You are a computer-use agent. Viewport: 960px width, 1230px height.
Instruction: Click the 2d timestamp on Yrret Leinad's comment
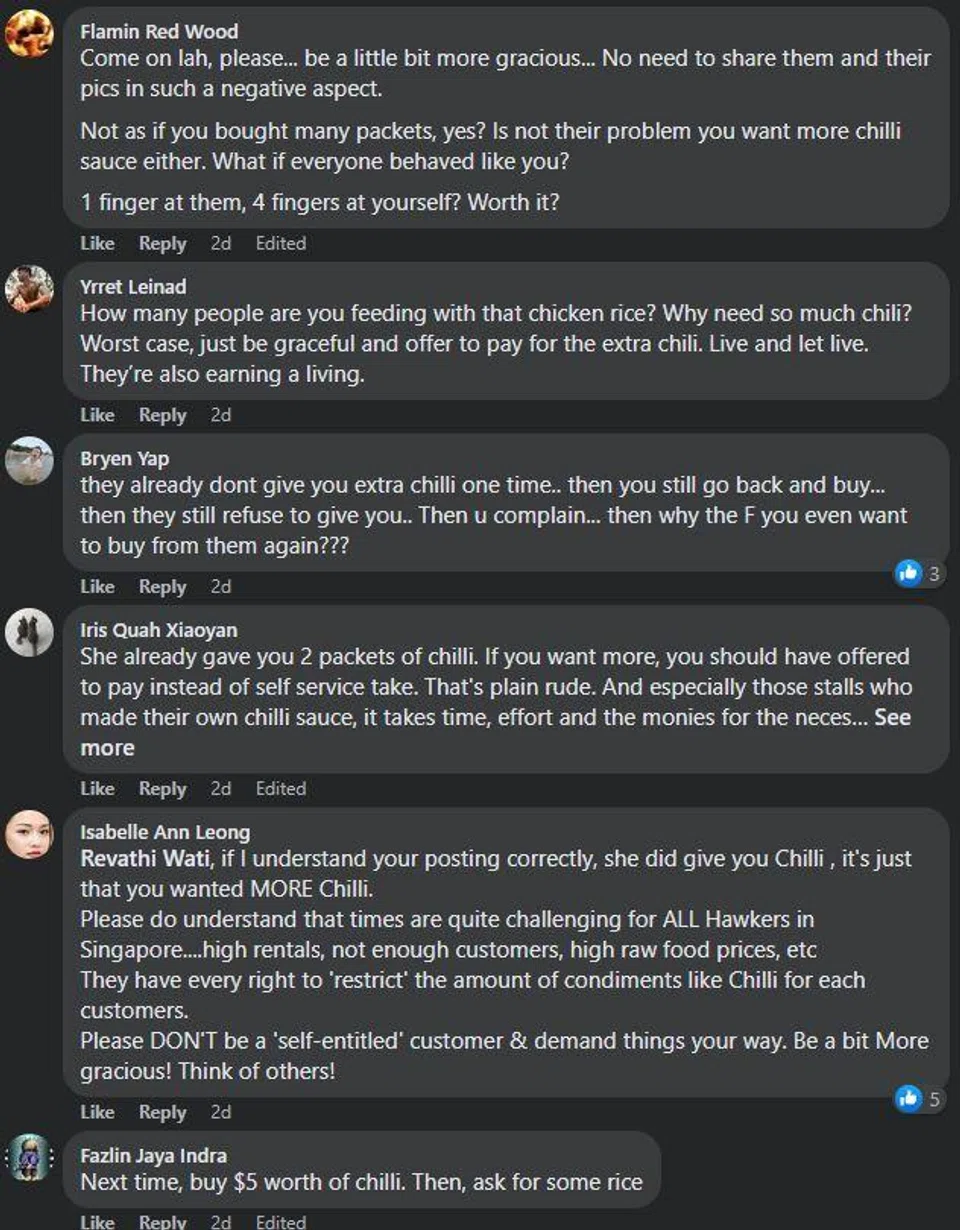click(220, 415)
